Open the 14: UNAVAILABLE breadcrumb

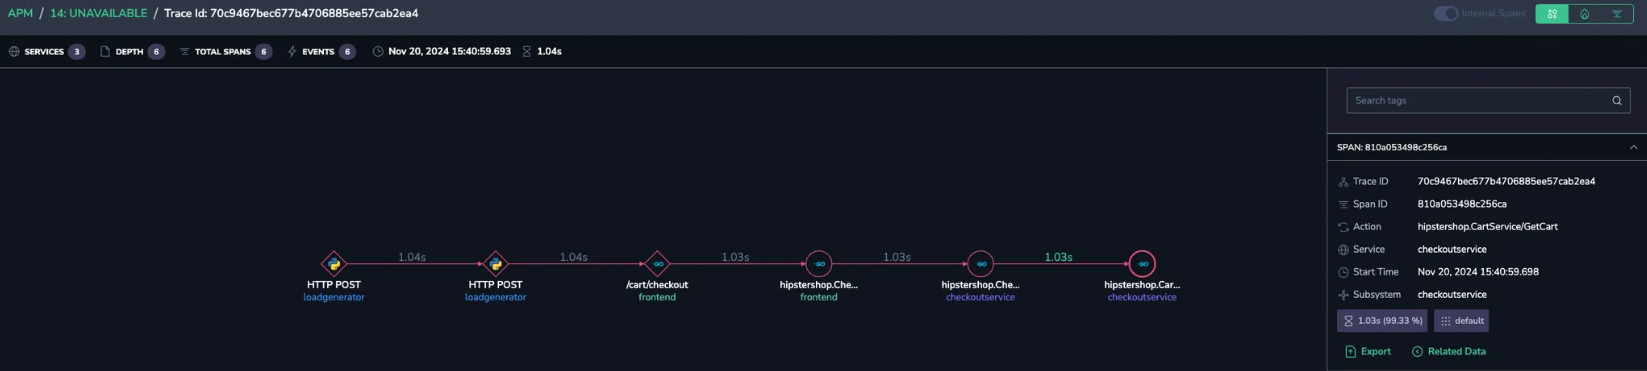98,14
